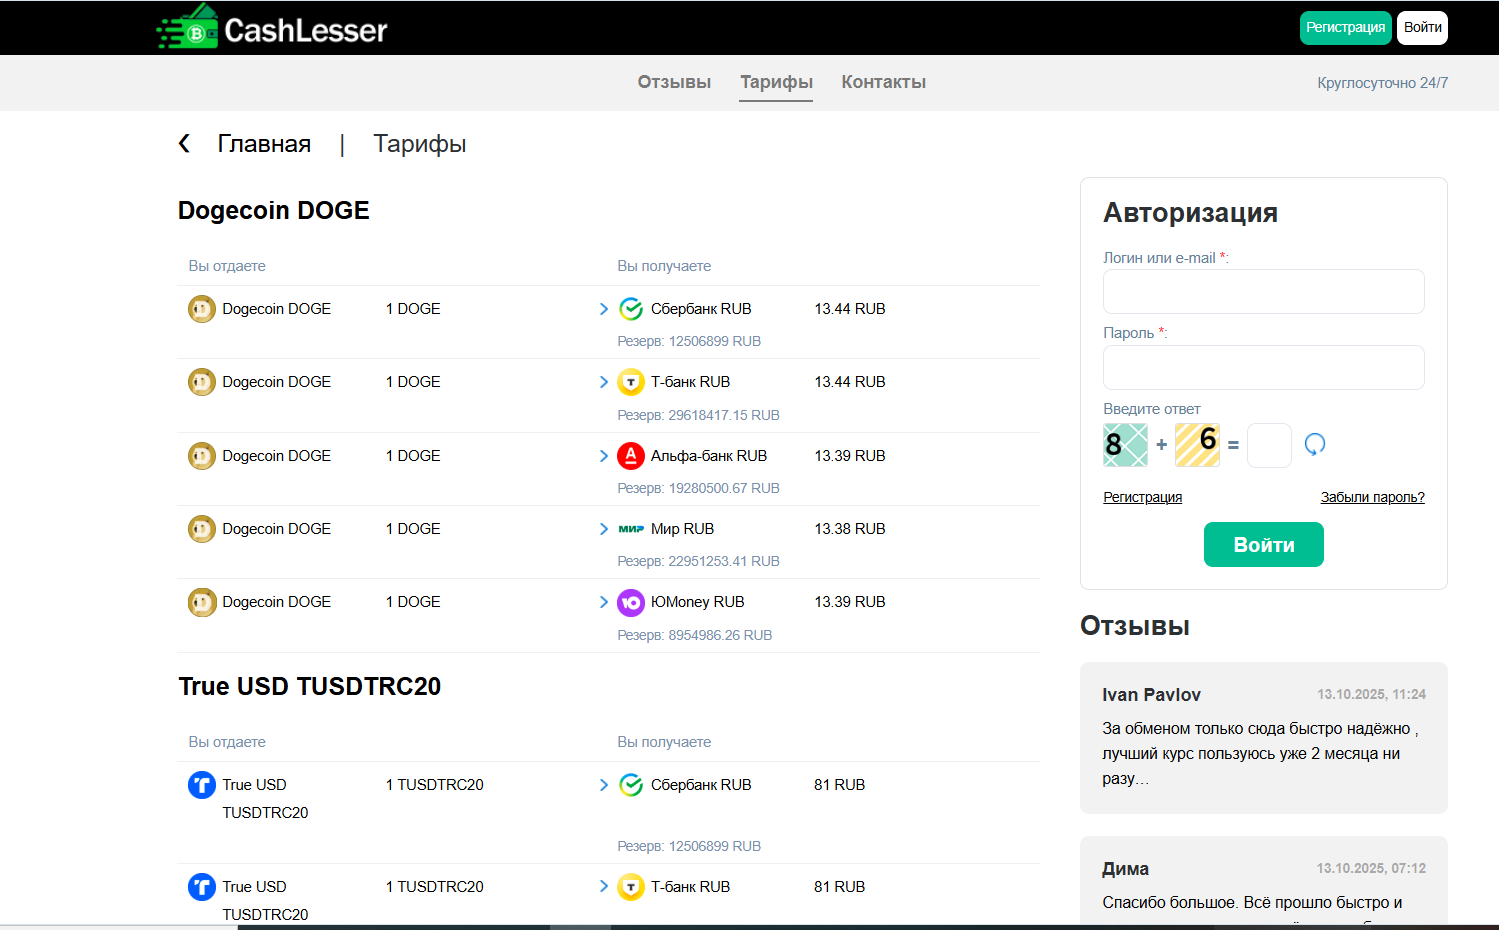Click the arrow chevron before ЮMoney RUB
The image size is (1499, 930).
pos(604,602)
